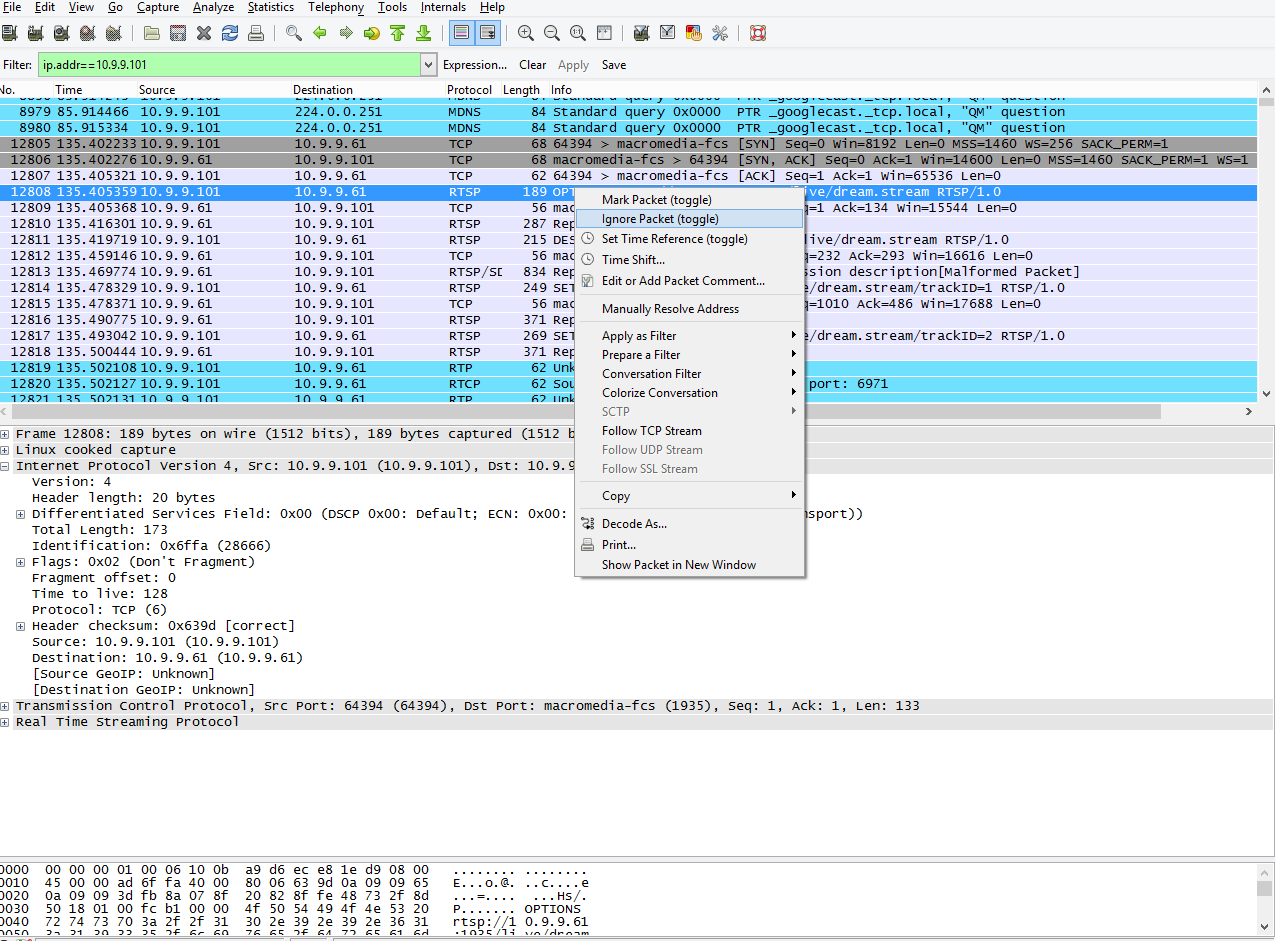Click inside the display filter input field
Viewport: 1275px width, 941px height.
pyautogui.click(x=228, y=65)
